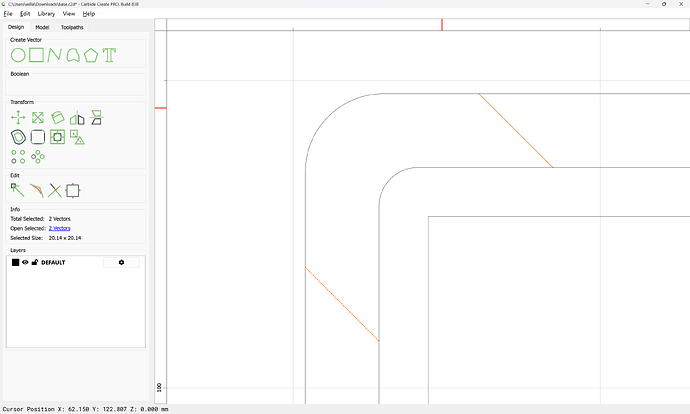Click the '2 Vectors' open selected link

click(60, 228)
